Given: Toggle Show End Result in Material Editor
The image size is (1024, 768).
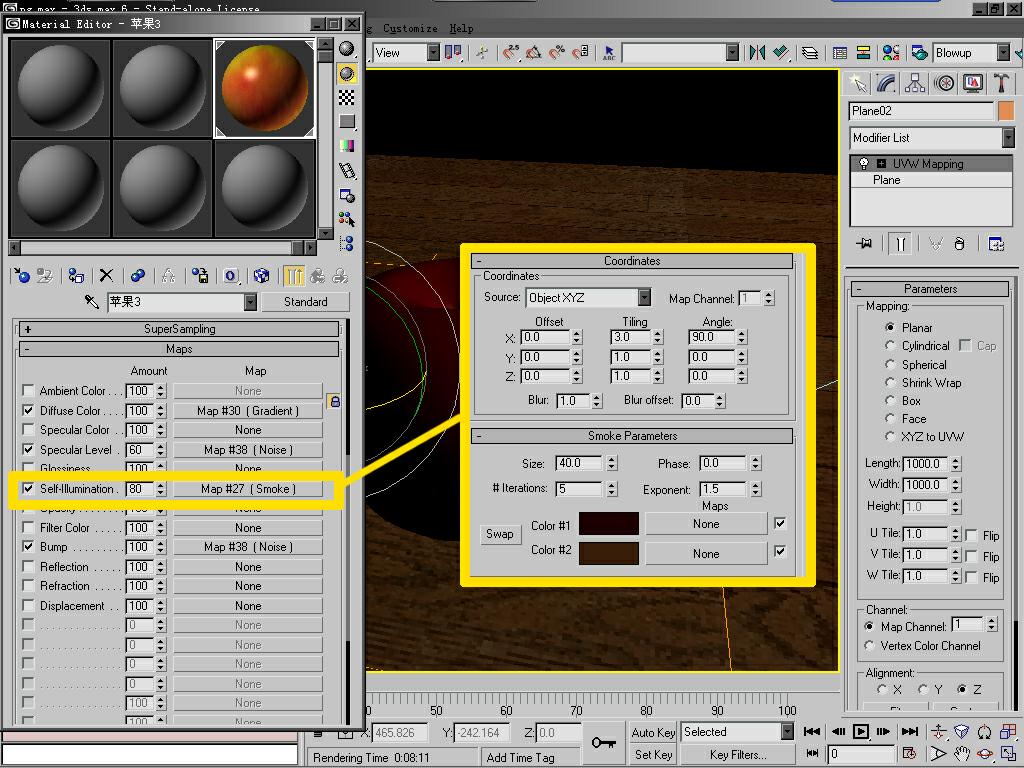Looking at the screenshot, I should click(294, 276).
